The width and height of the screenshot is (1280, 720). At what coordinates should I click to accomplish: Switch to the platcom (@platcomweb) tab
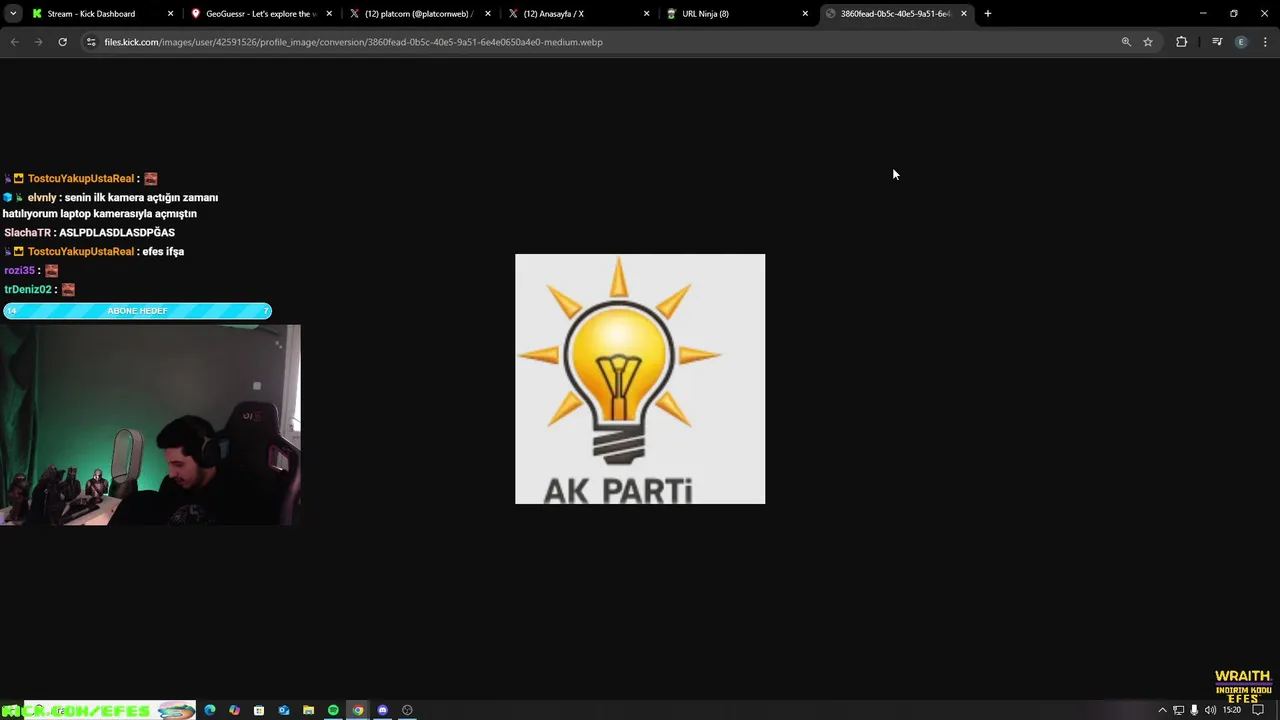click(419, 14)
